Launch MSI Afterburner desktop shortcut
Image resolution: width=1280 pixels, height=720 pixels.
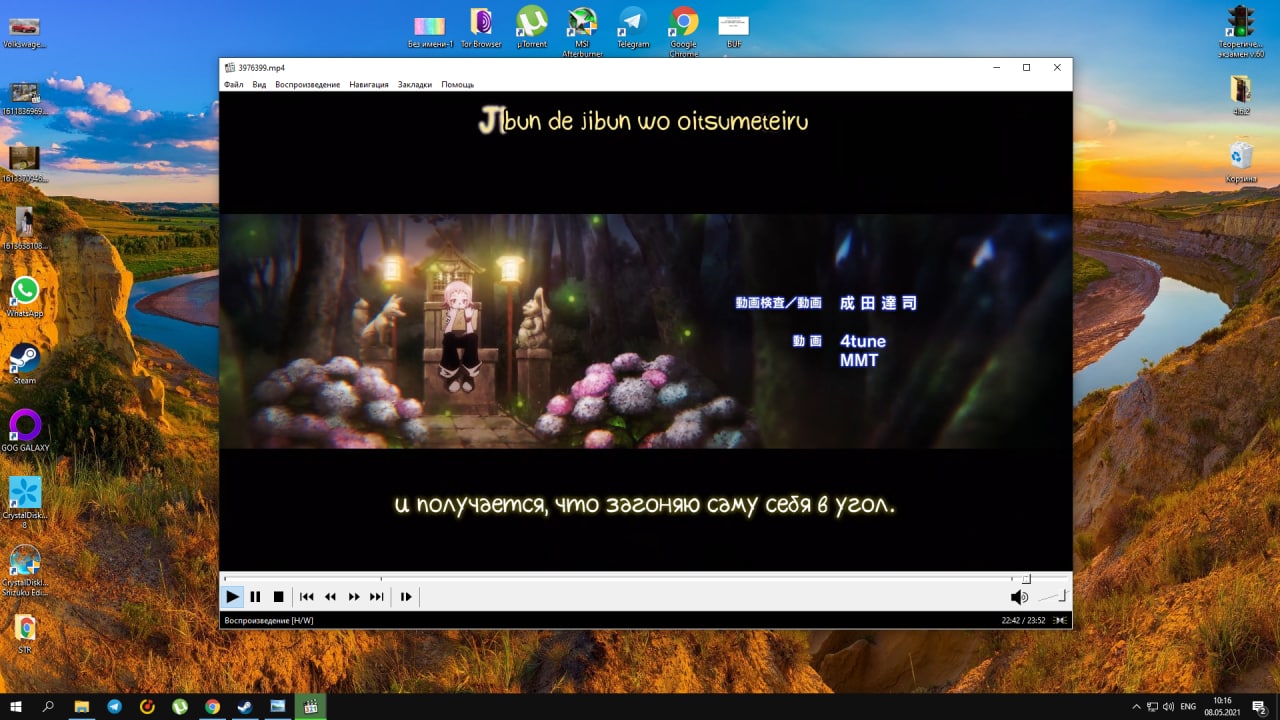(582, 32)
